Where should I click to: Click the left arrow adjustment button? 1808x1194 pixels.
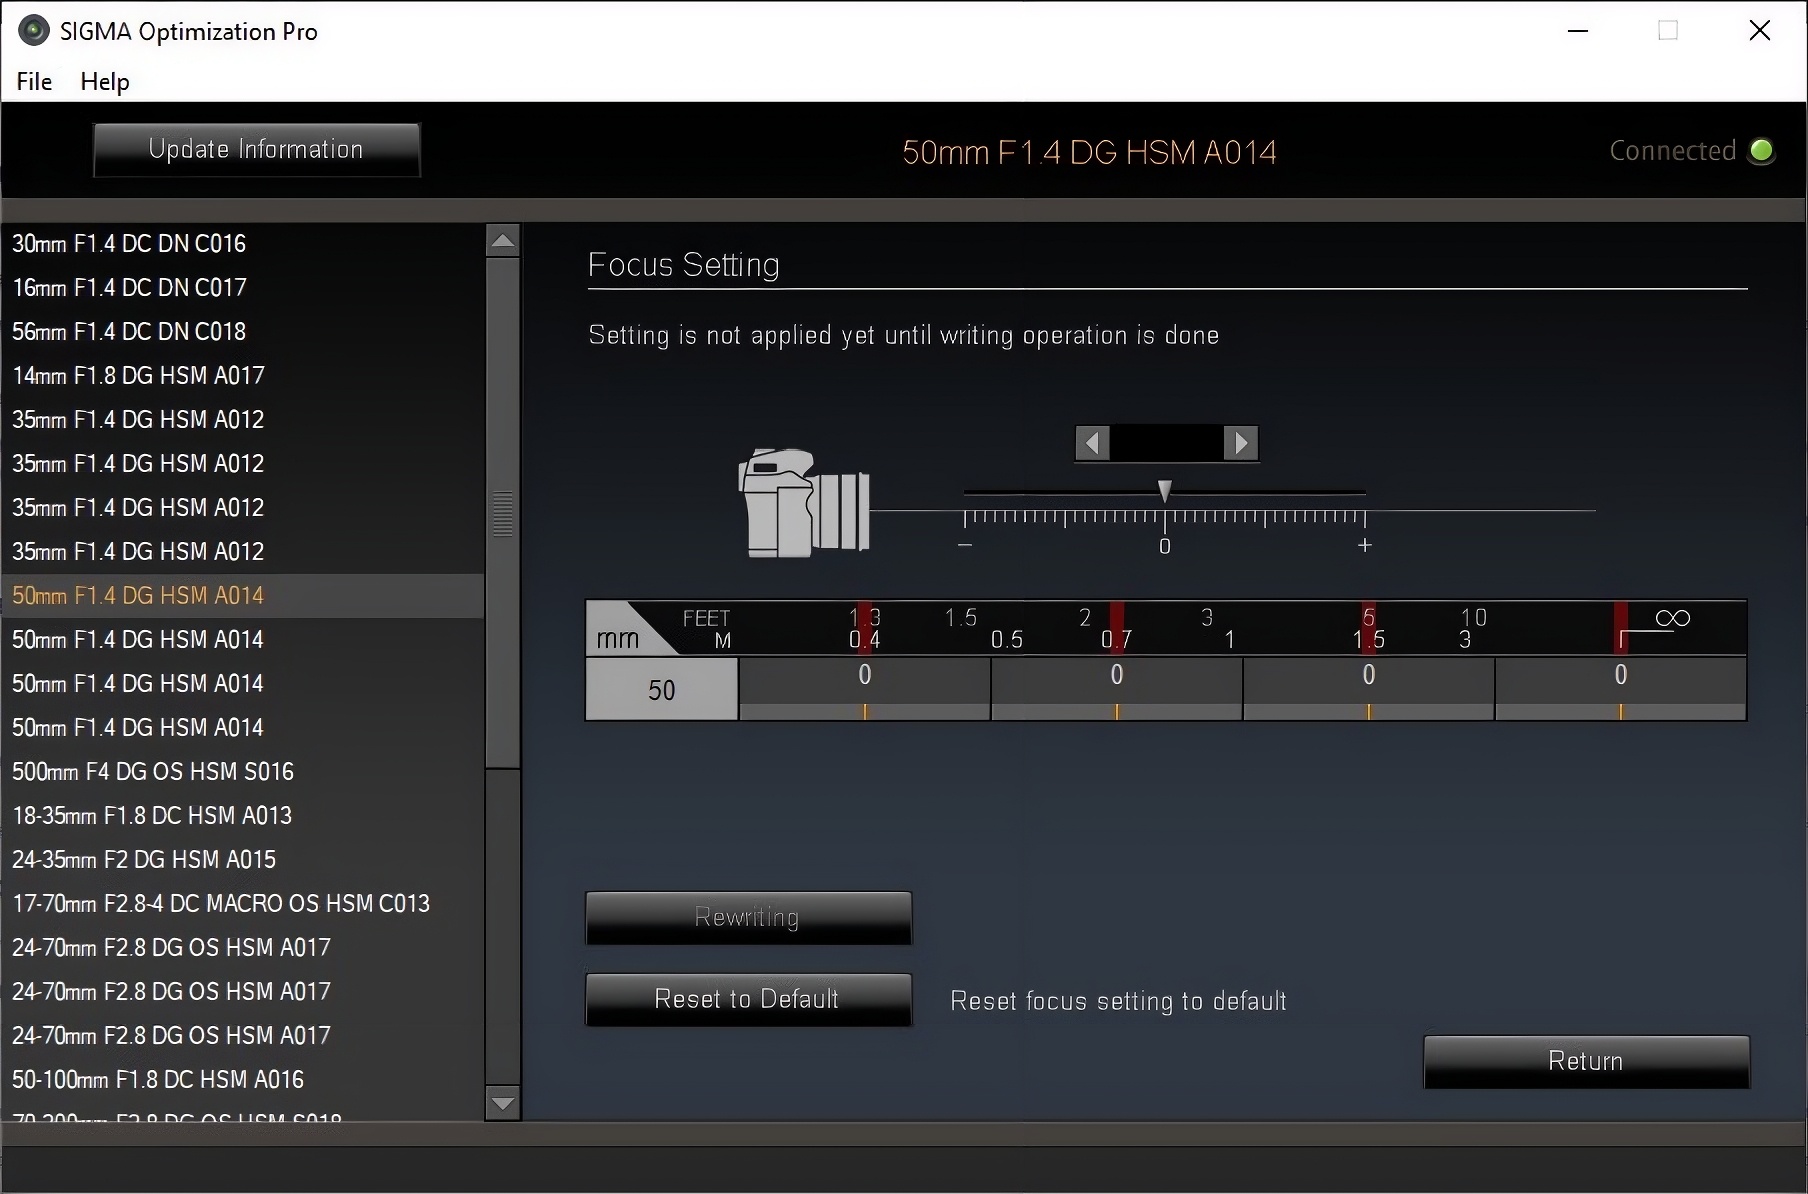pyautogui.click(x=1092, y=443)
